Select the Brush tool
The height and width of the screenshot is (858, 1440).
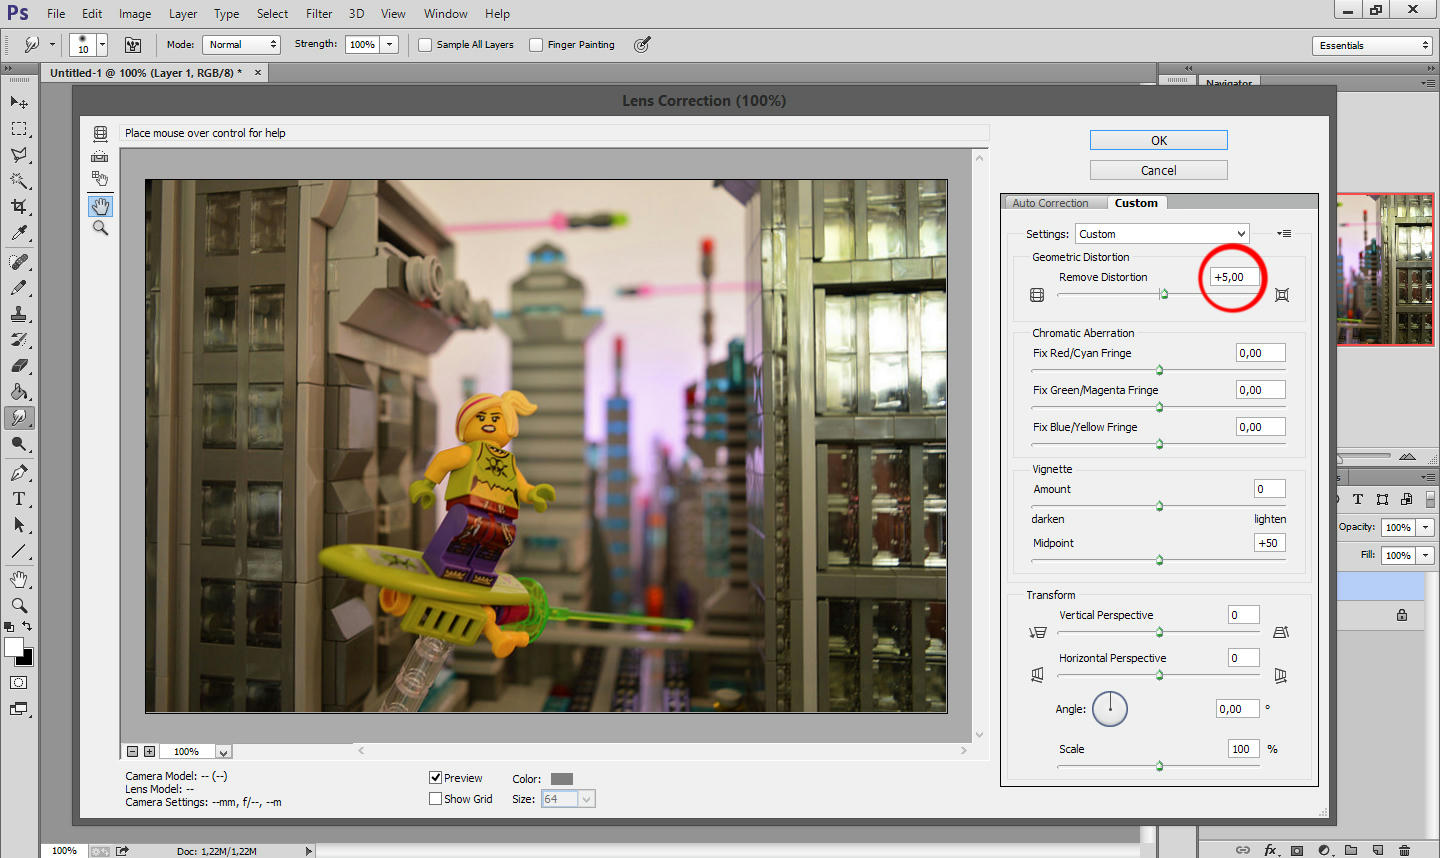point(19,288)
